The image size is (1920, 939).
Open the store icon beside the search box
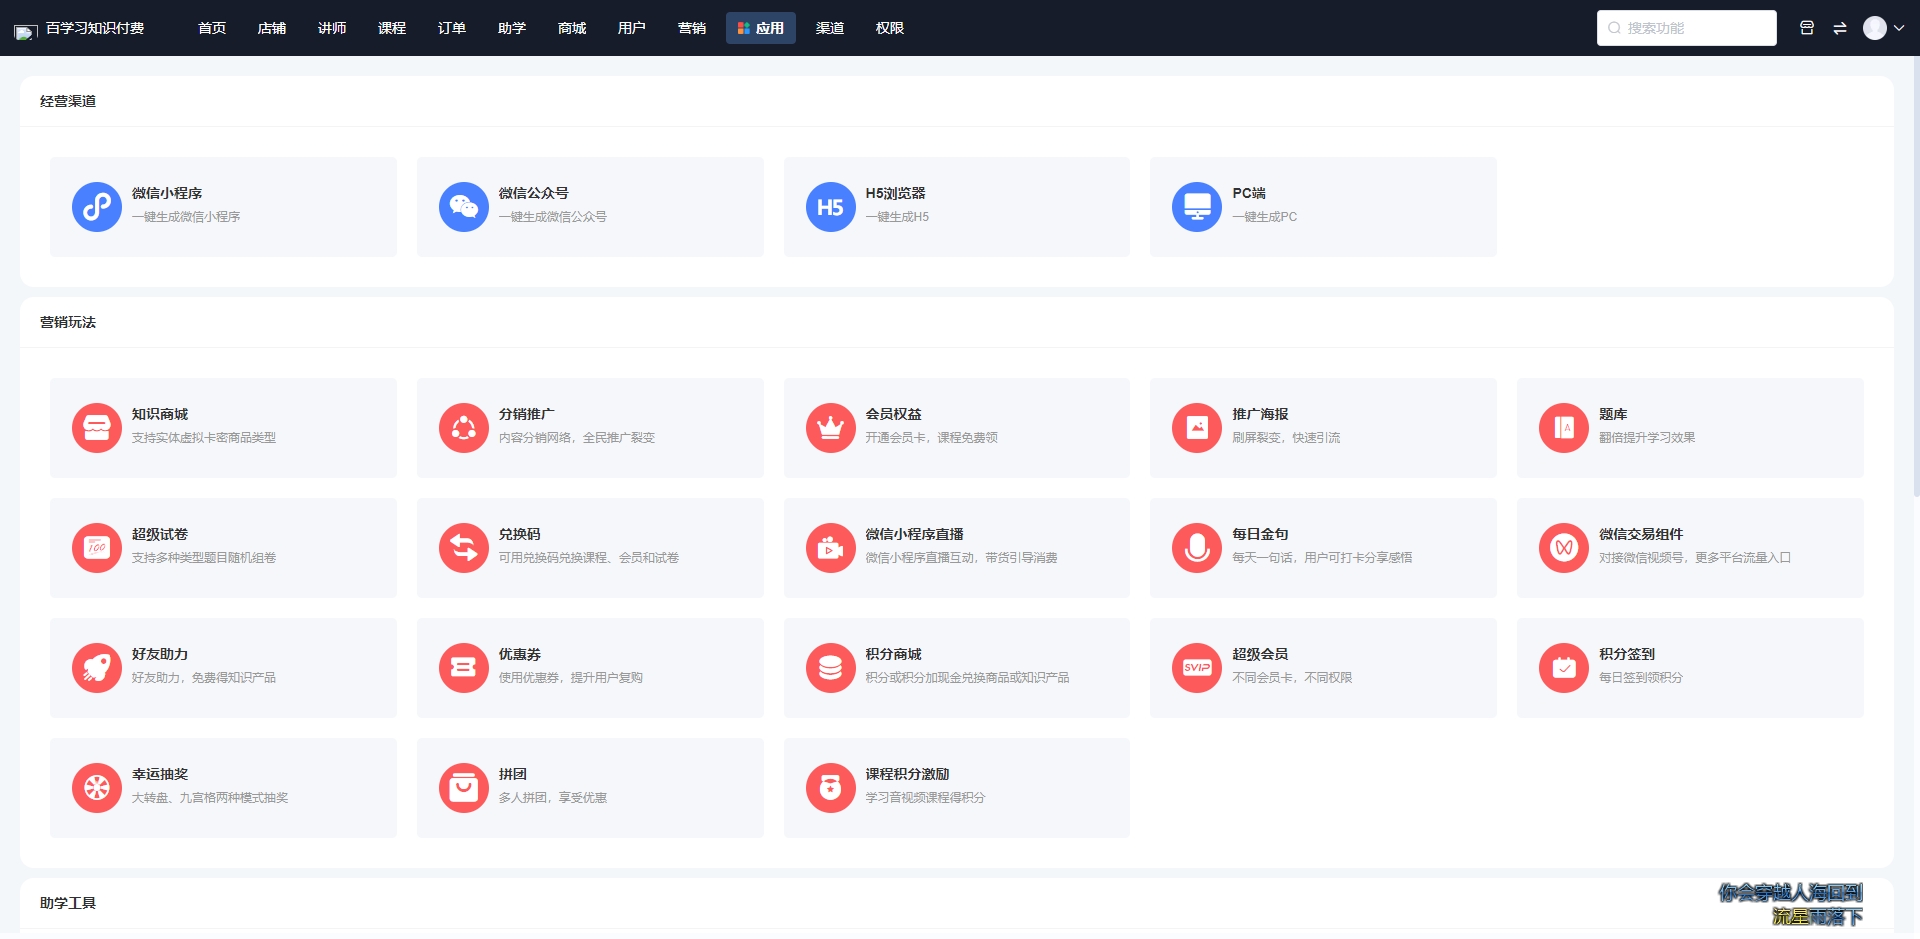click(1807, 28)
